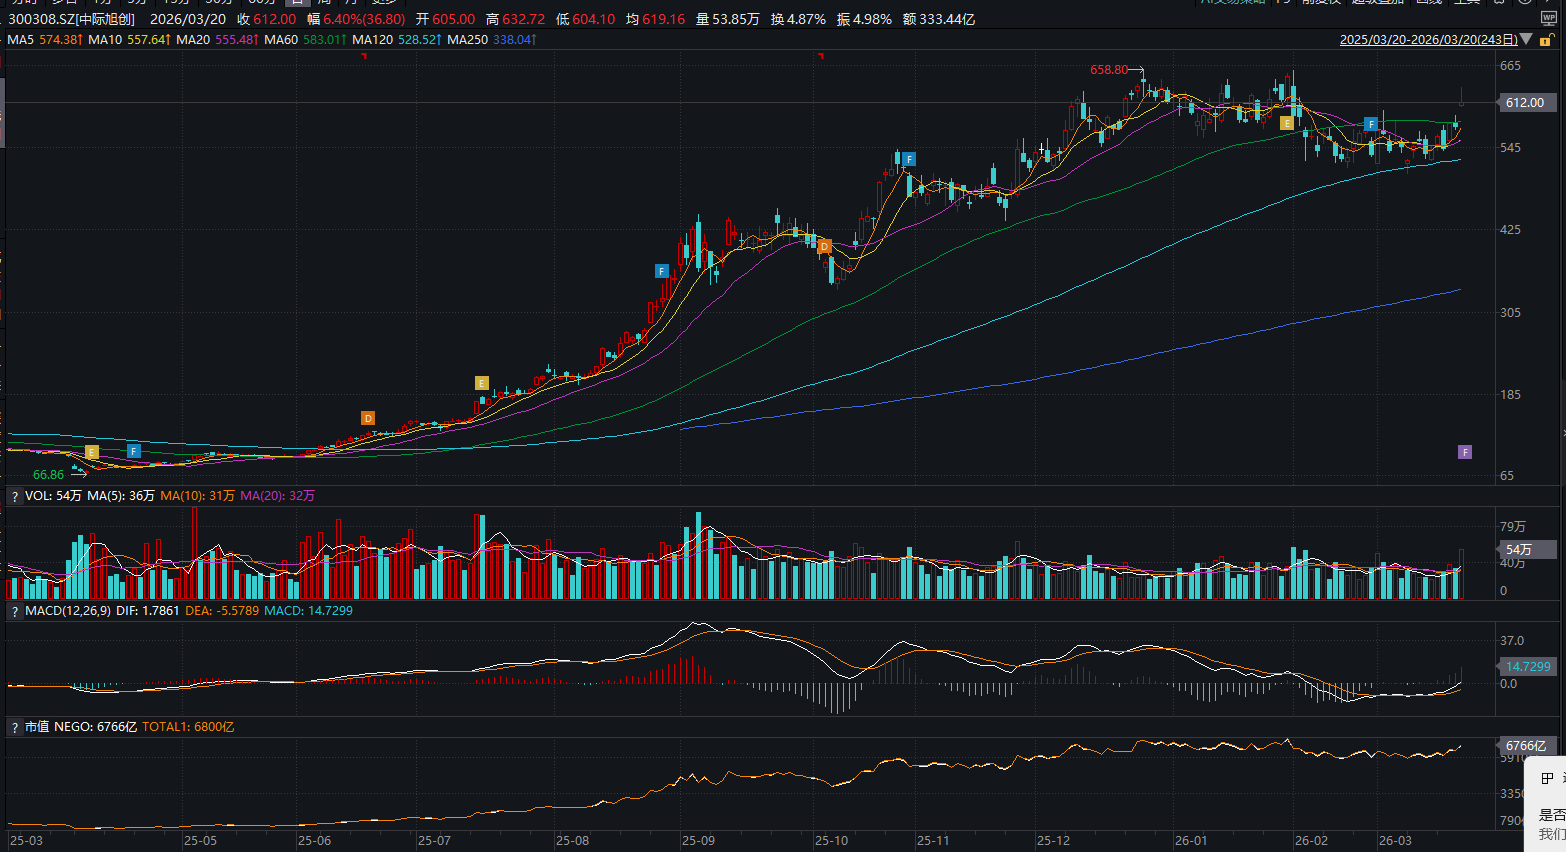1566x852 pixels.
Task: Click the blue F marker near 25-09
Action: (661, 271)
